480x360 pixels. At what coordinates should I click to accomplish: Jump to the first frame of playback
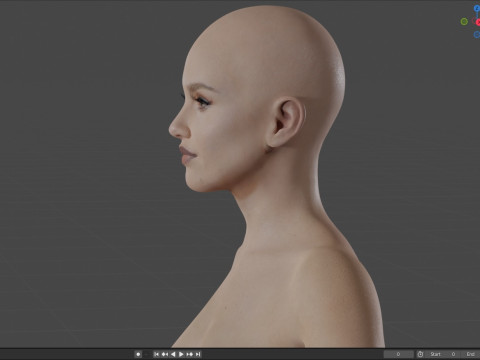(x=156, y=354)
